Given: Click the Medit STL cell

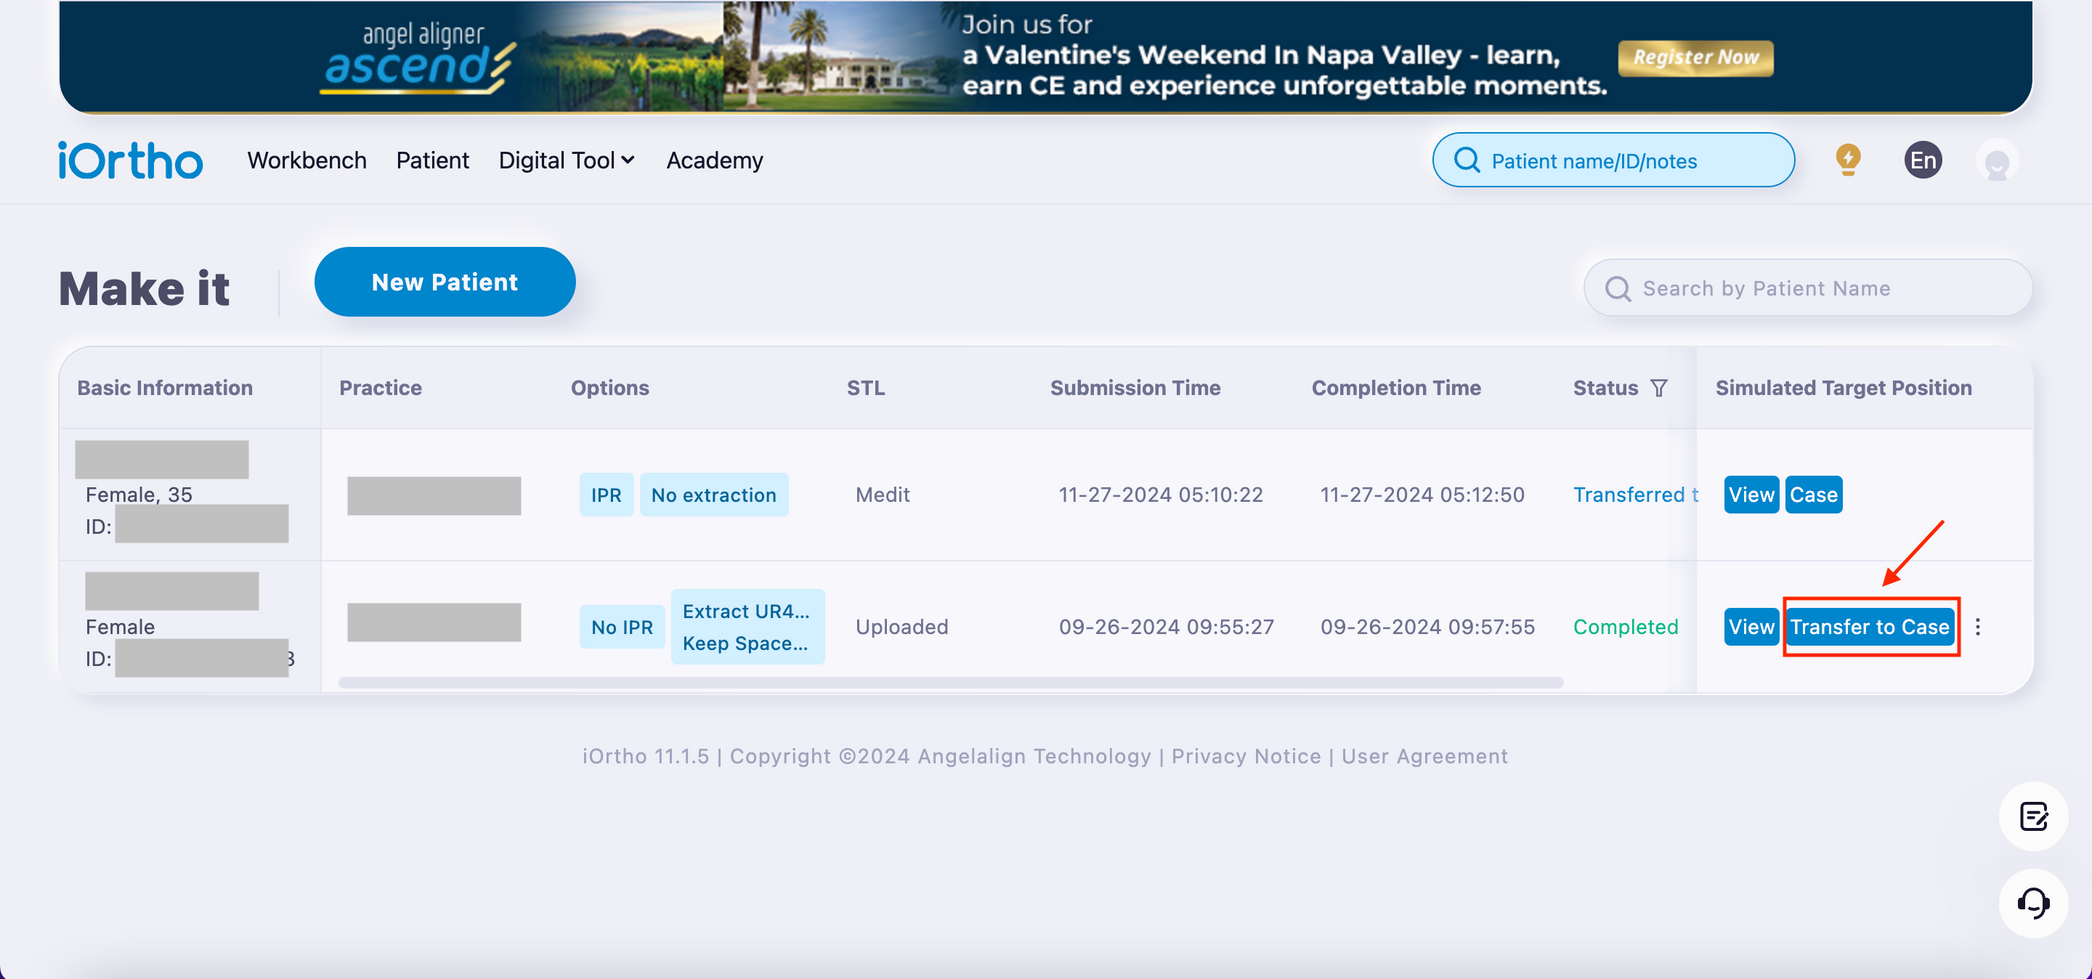Looking at the screenshot, I should 883,495.
